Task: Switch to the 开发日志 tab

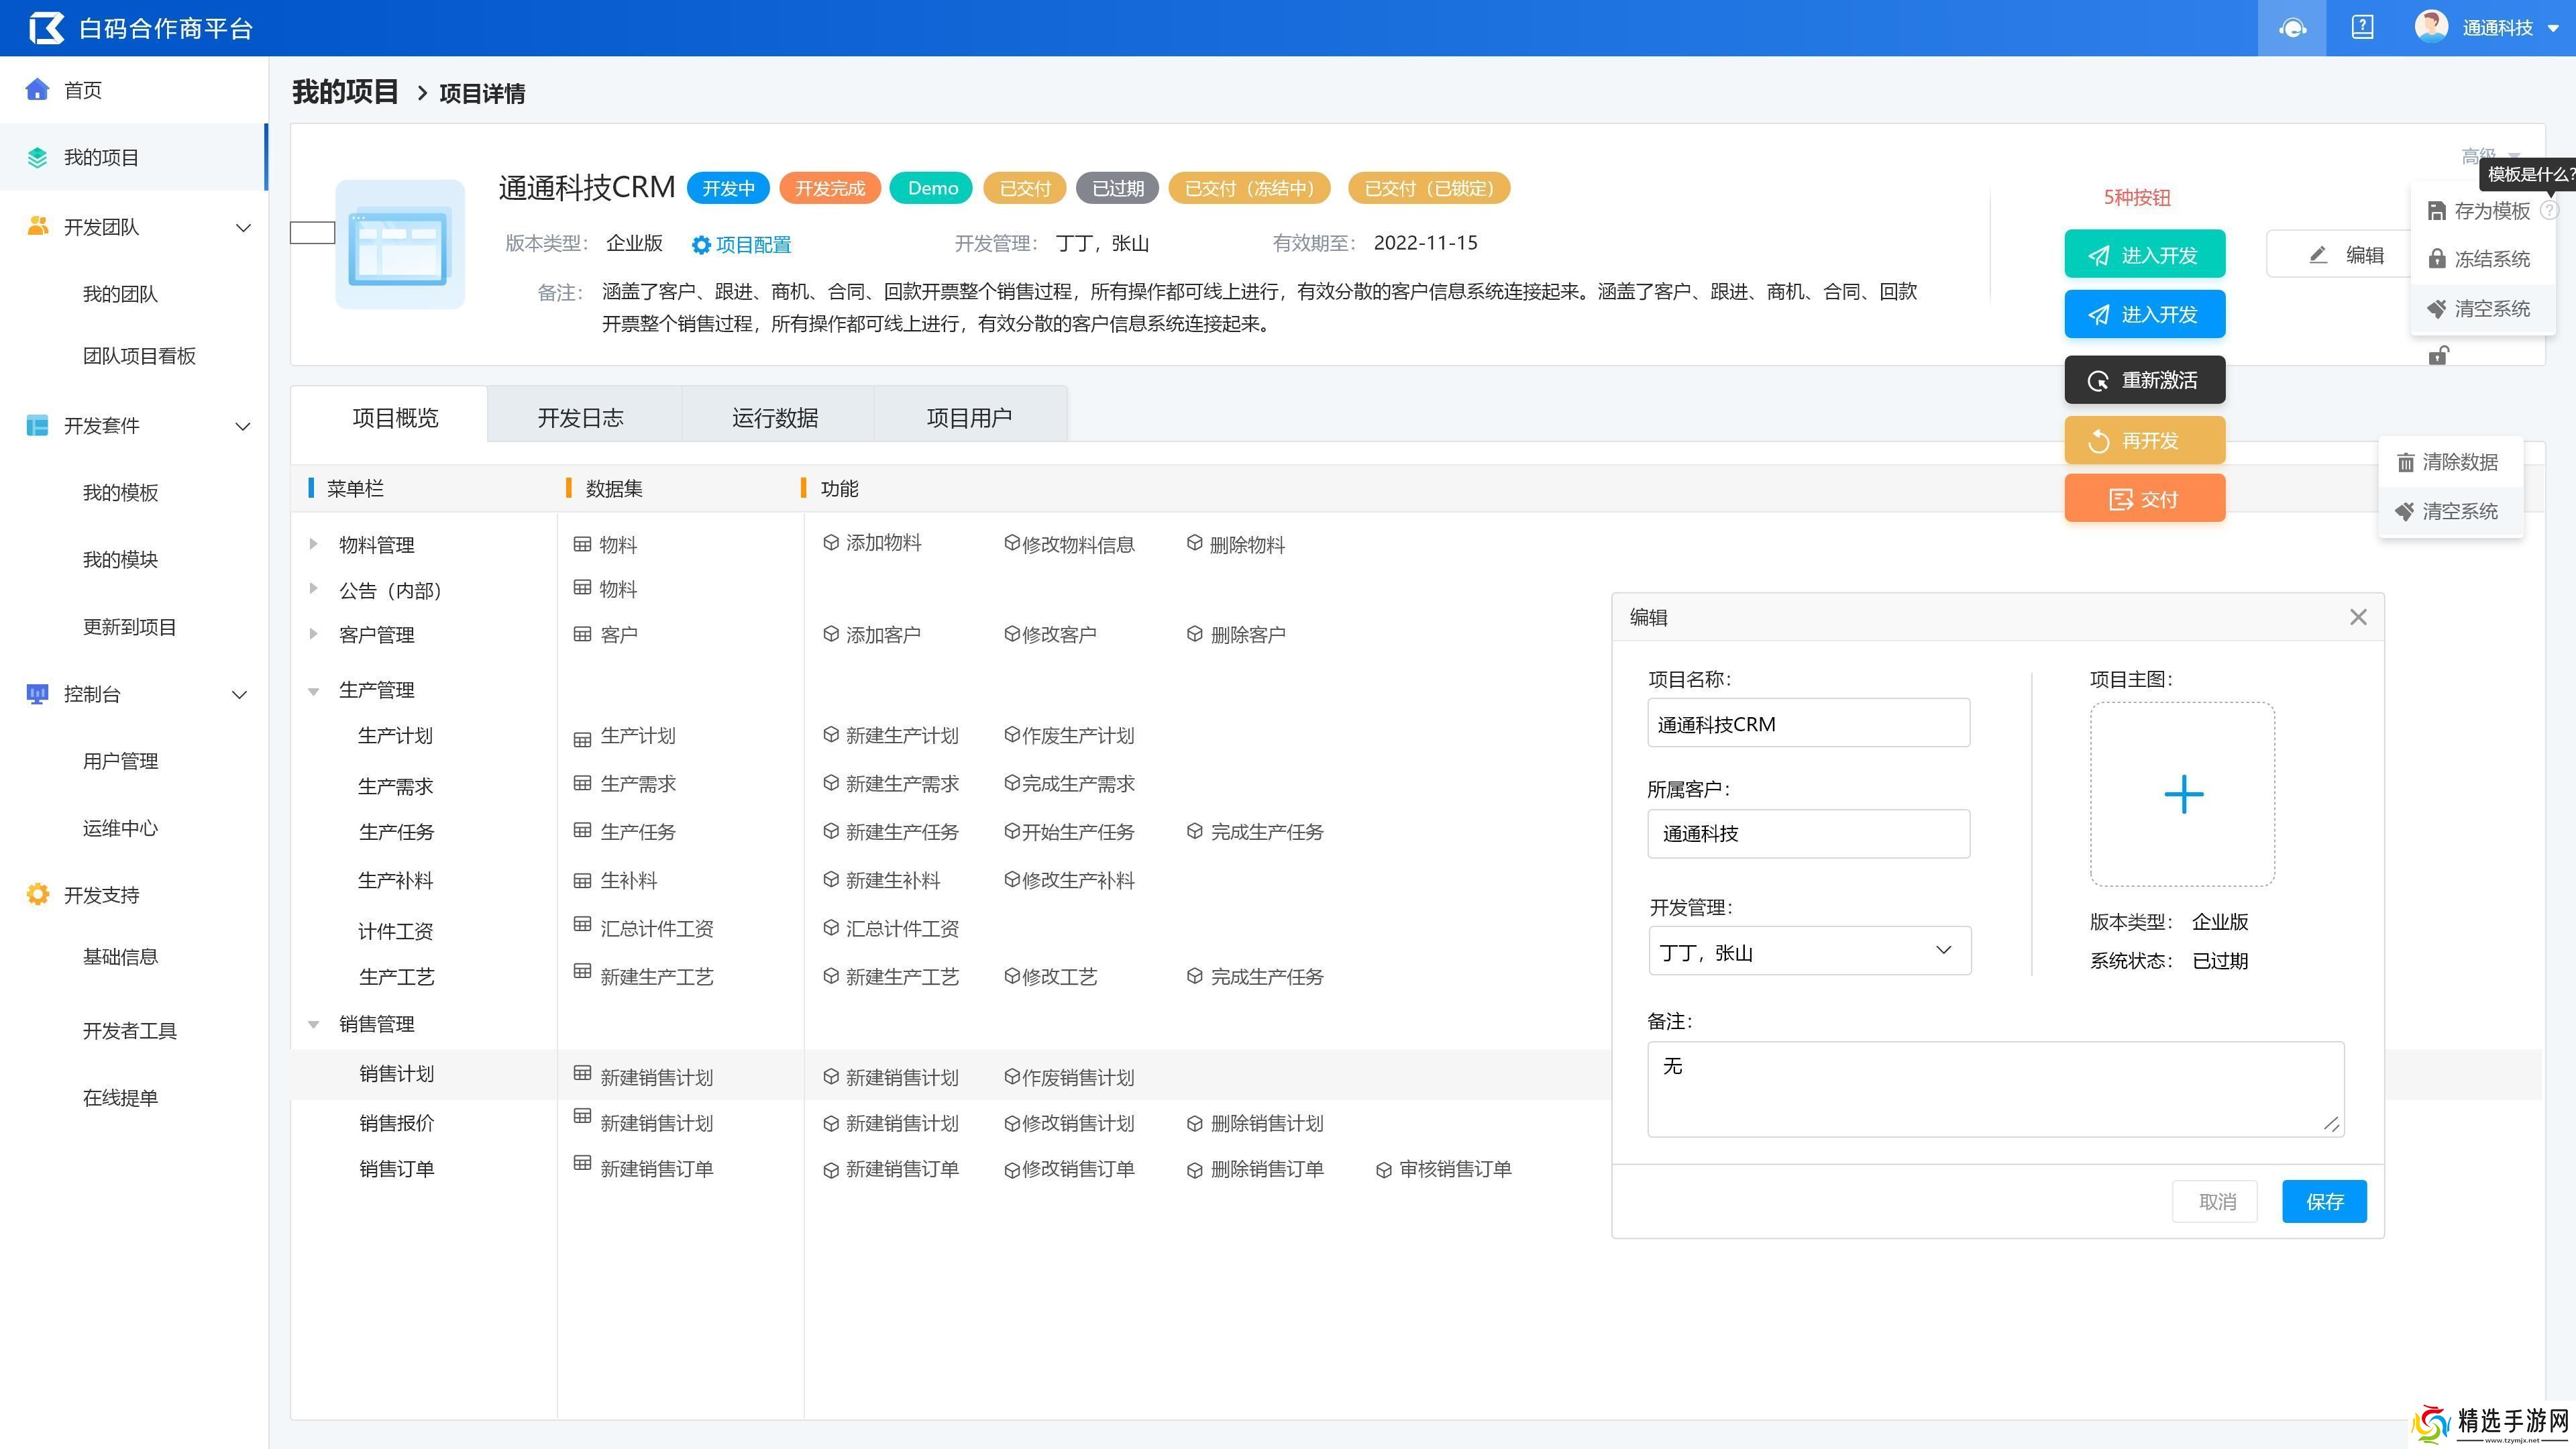Action: coord(582,417)
